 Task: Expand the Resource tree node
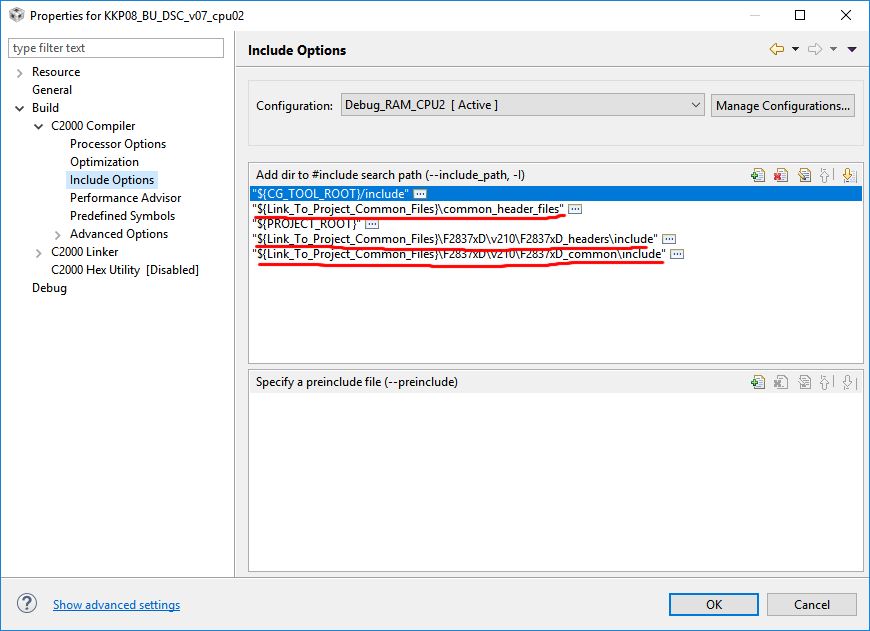coord(20,72)
